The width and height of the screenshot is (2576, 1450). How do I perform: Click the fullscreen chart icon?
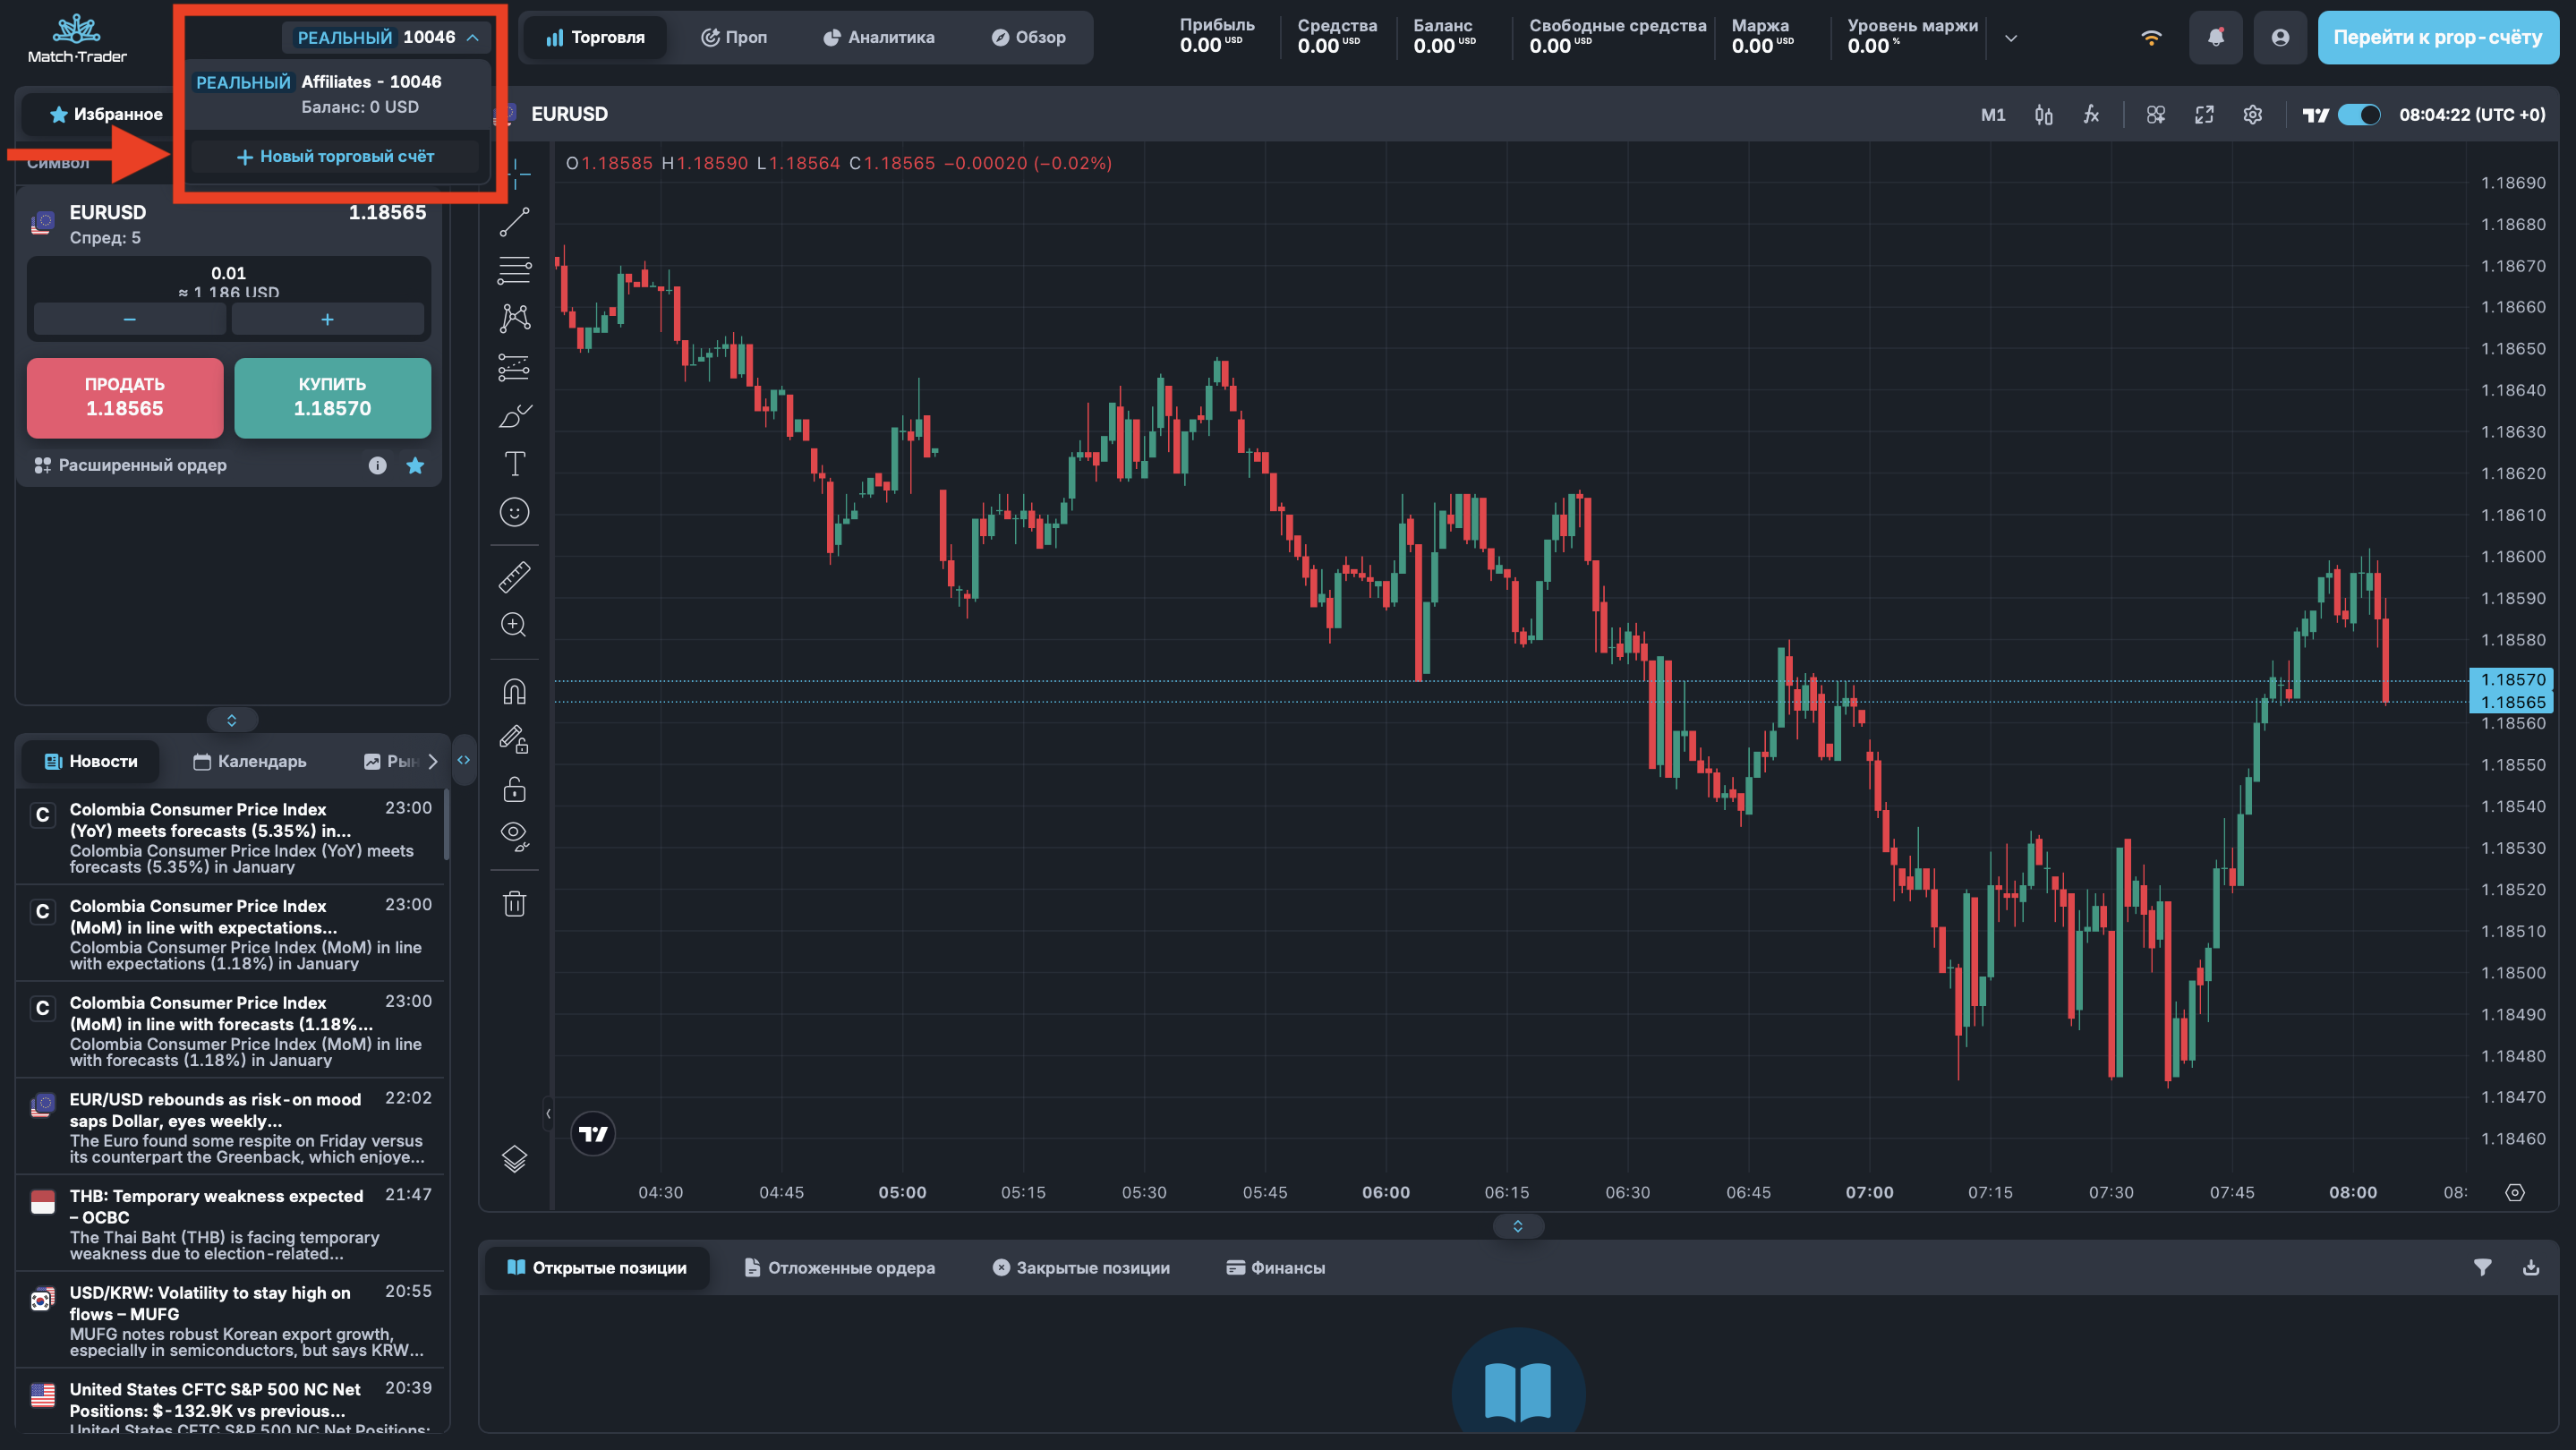tap(2204, 115)
